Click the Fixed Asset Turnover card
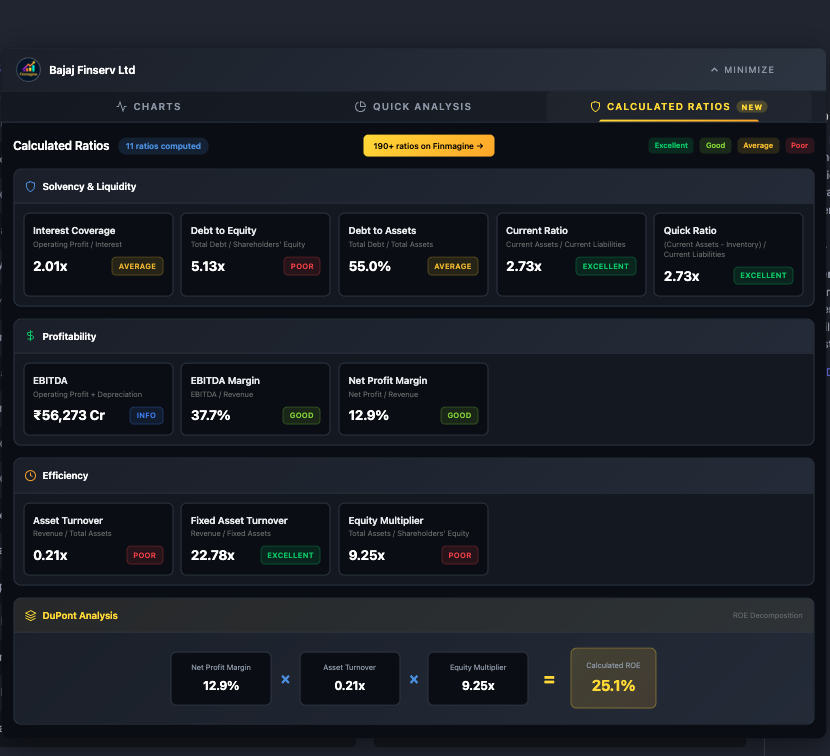The image size is (830, 756). coord(255,539)
